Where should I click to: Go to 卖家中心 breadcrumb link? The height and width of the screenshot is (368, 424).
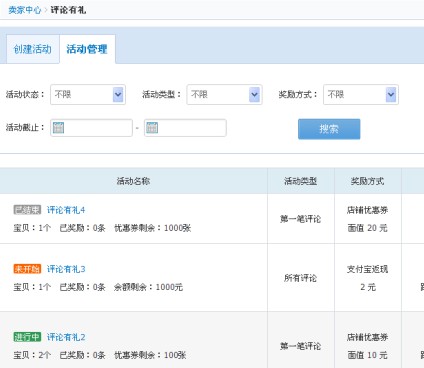pyautogui.click(x=25, y=10)
